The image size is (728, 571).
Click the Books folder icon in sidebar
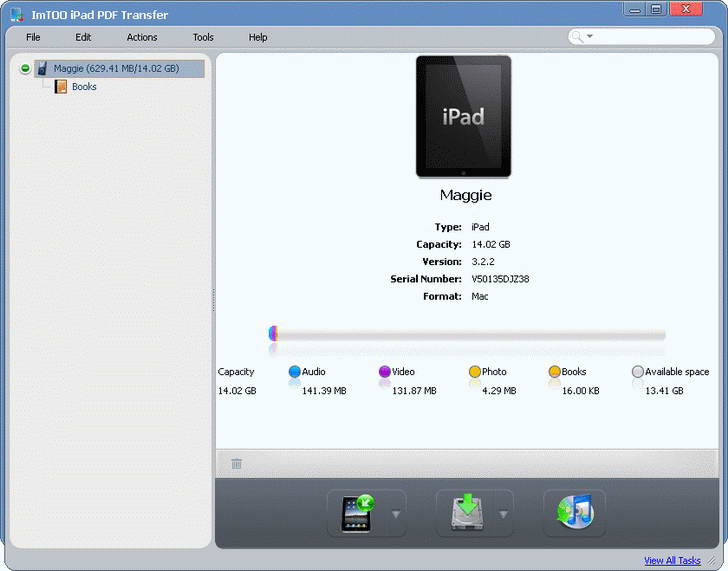tap(61, 87)
